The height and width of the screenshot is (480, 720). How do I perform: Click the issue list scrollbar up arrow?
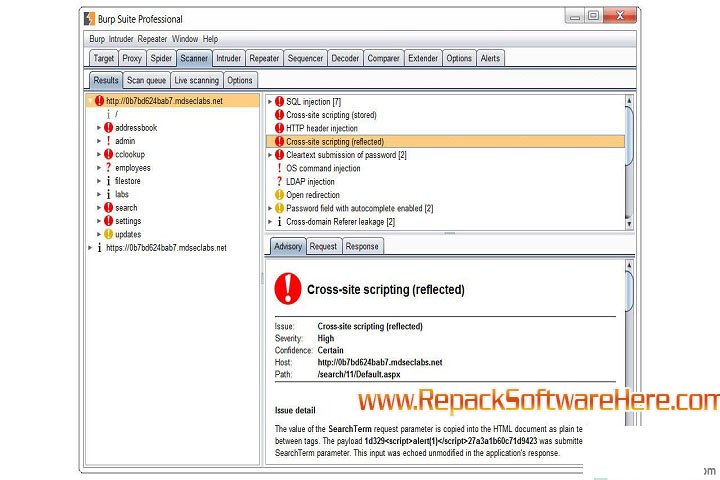pos(629,100)
